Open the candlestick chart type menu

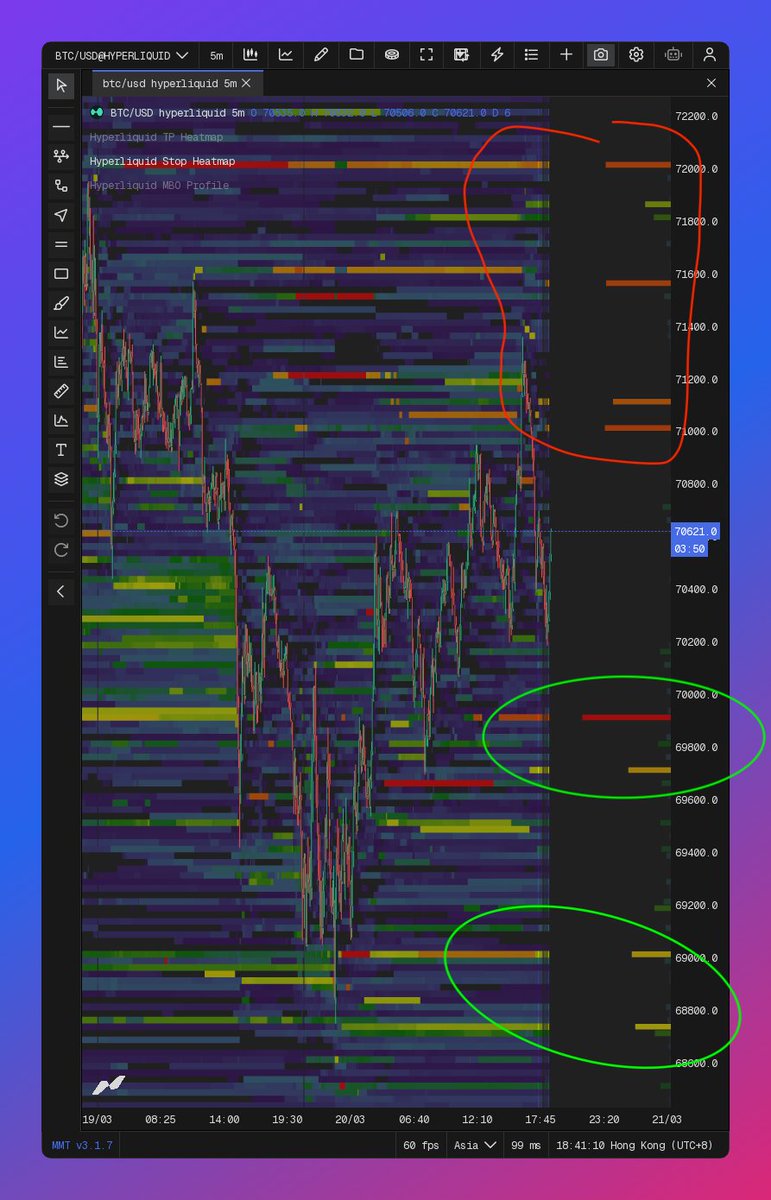coord(251,55)
